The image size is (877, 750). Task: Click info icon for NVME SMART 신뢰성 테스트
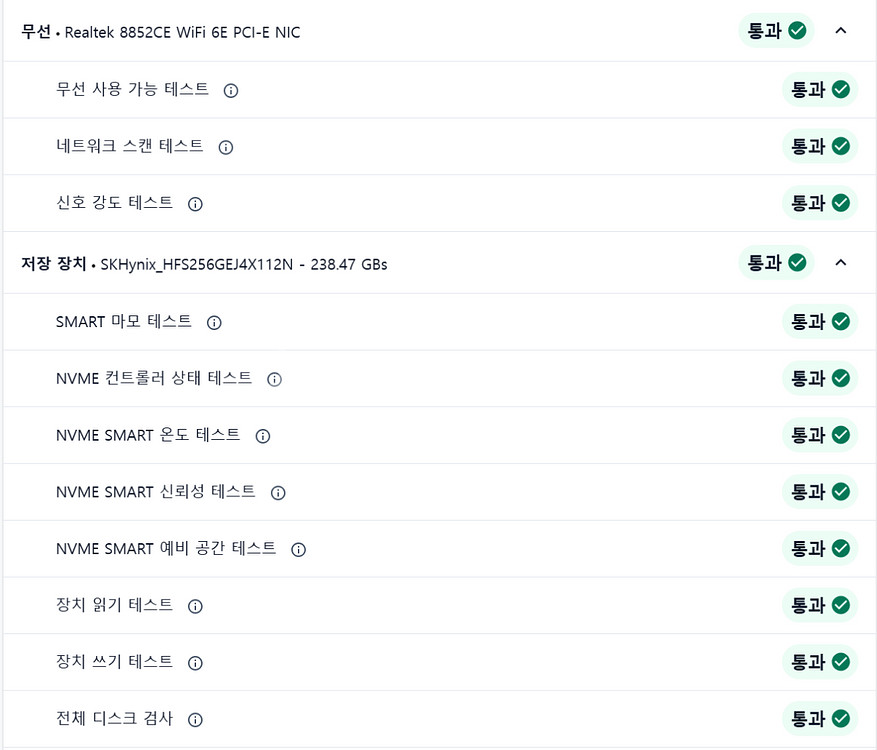click(278, 493)
